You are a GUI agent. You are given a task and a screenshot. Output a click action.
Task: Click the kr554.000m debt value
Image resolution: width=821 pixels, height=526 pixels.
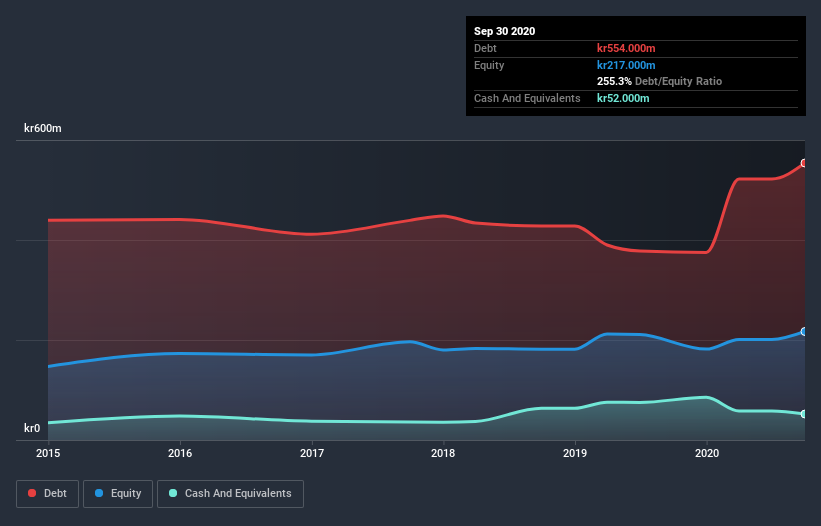626,48
